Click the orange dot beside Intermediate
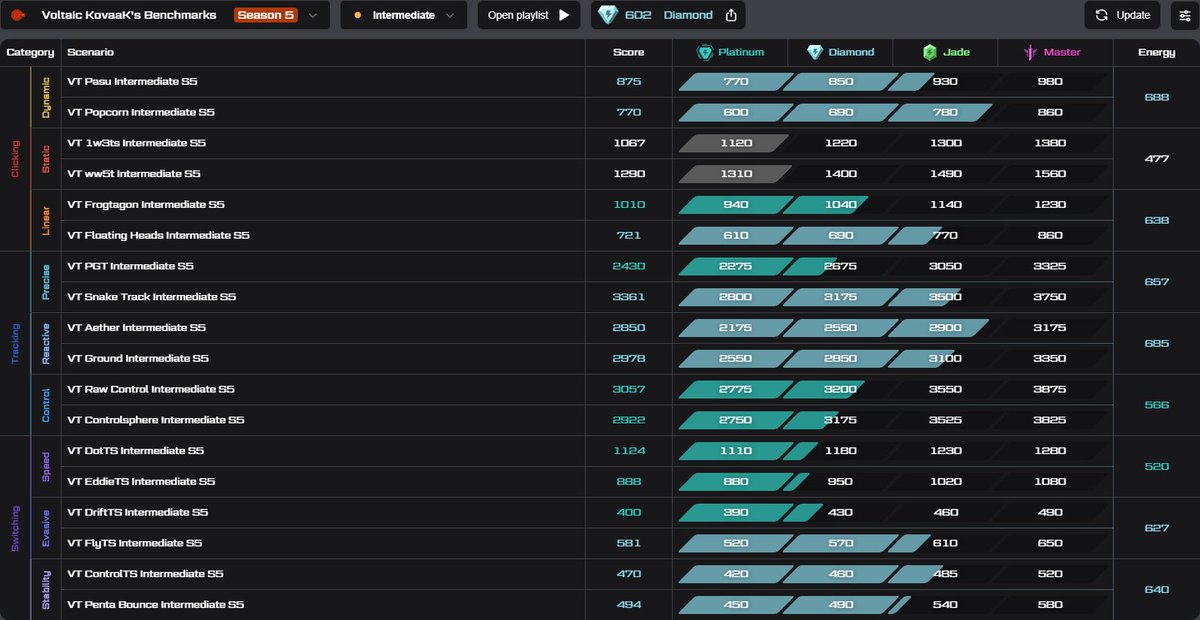Image resolution: width=1200 pixels, height=620 pixels. click(357, 15)
